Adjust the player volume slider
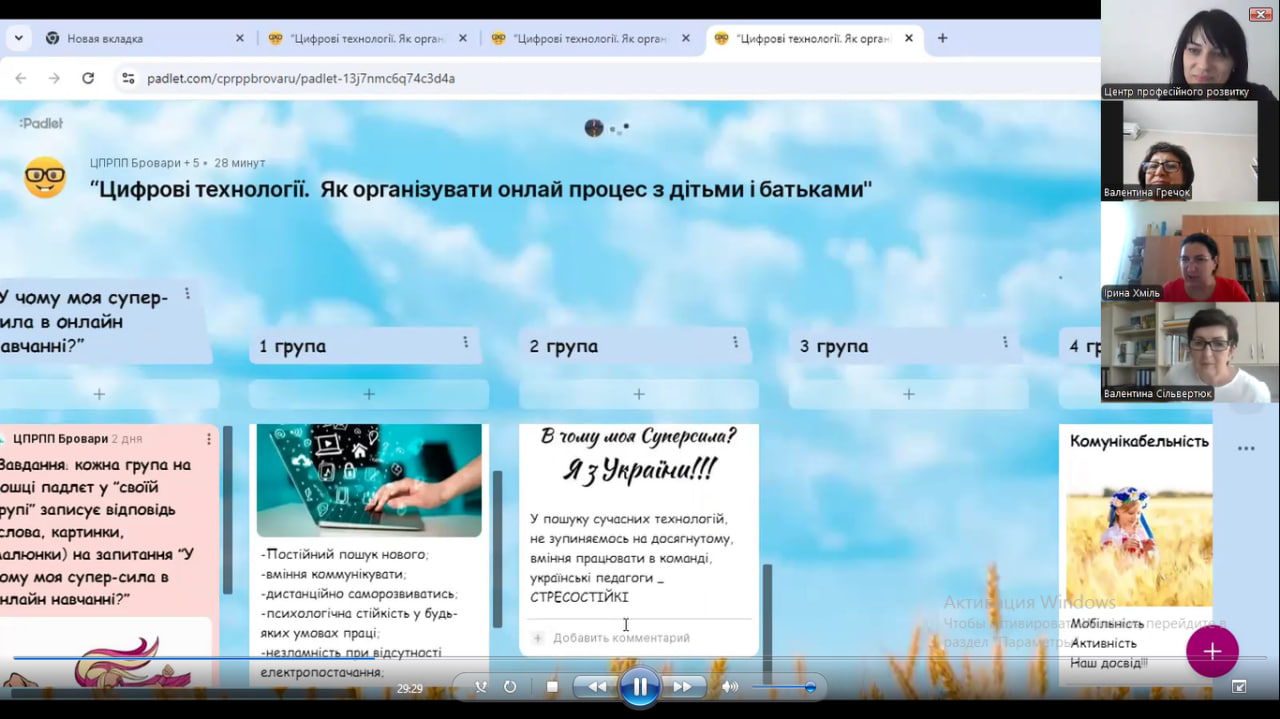Screen dimensions: 1280x719 [784, 688]
